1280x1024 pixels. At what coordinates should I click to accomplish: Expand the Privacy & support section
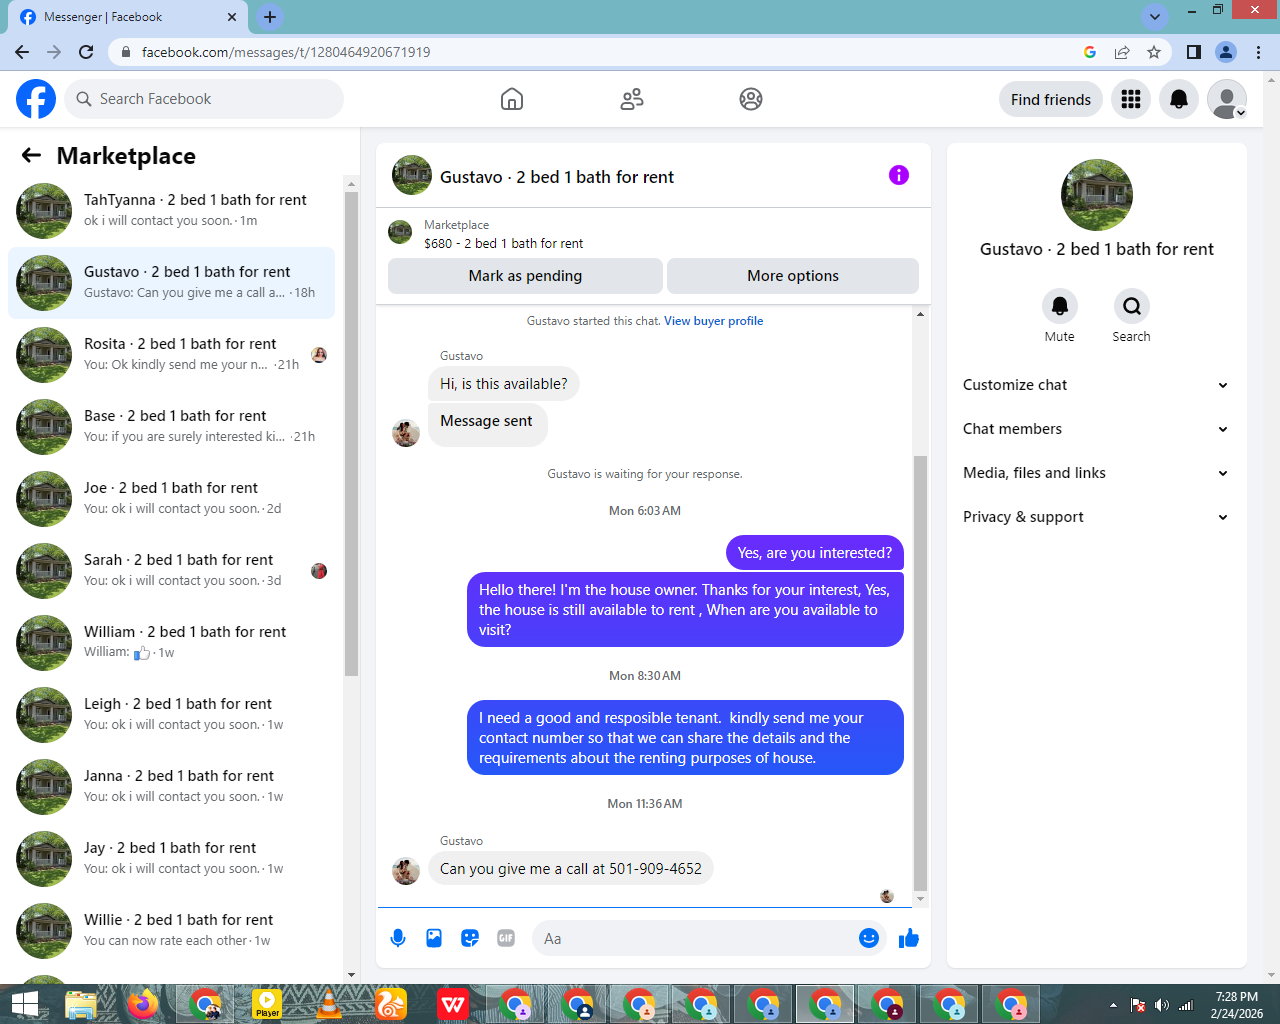pos(1096,517)
